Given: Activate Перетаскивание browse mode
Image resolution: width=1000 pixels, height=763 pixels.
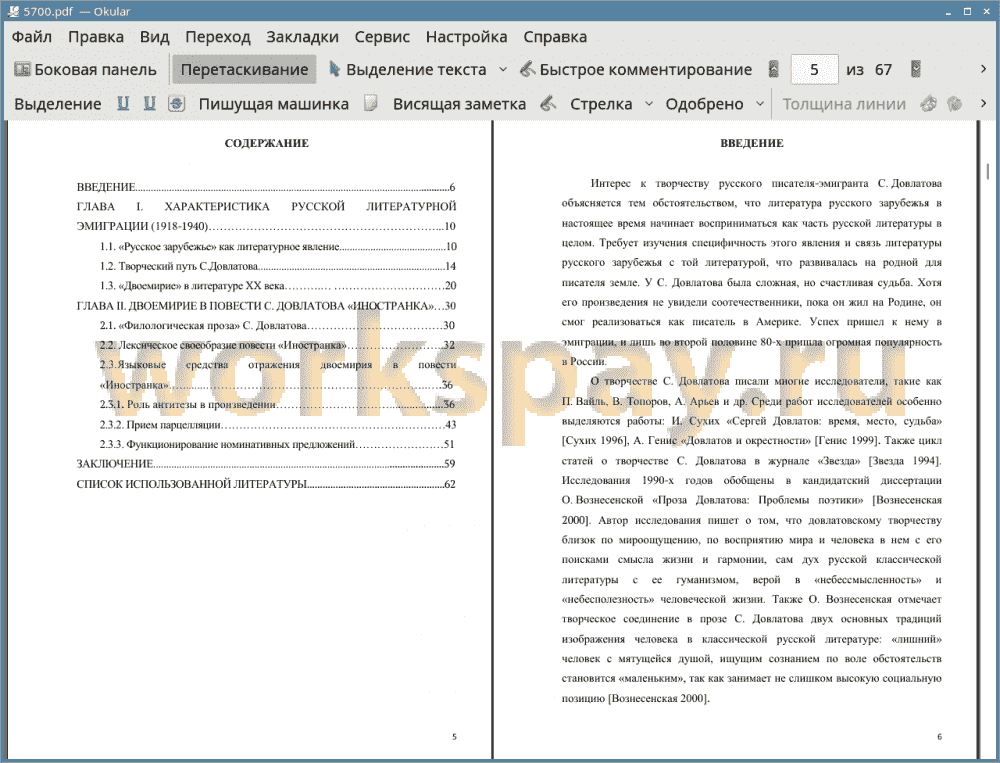Looking at the screenshot, I should (244, 70).
